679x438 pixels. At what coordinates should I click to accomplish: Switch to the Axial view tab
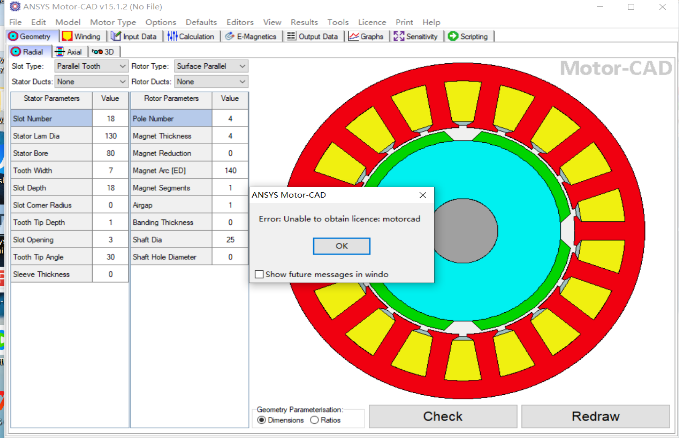click(68, 51)
